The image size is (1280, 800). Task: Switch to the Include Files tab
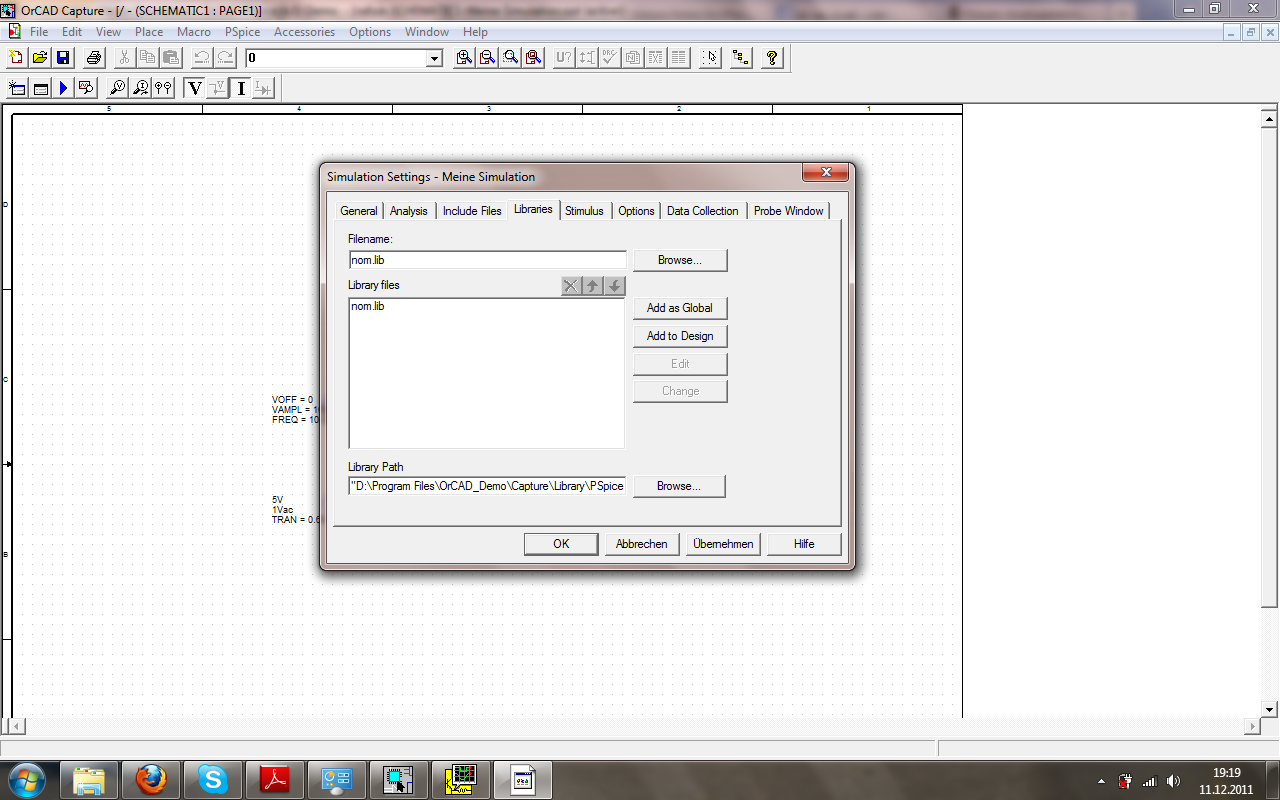[472, 211]
